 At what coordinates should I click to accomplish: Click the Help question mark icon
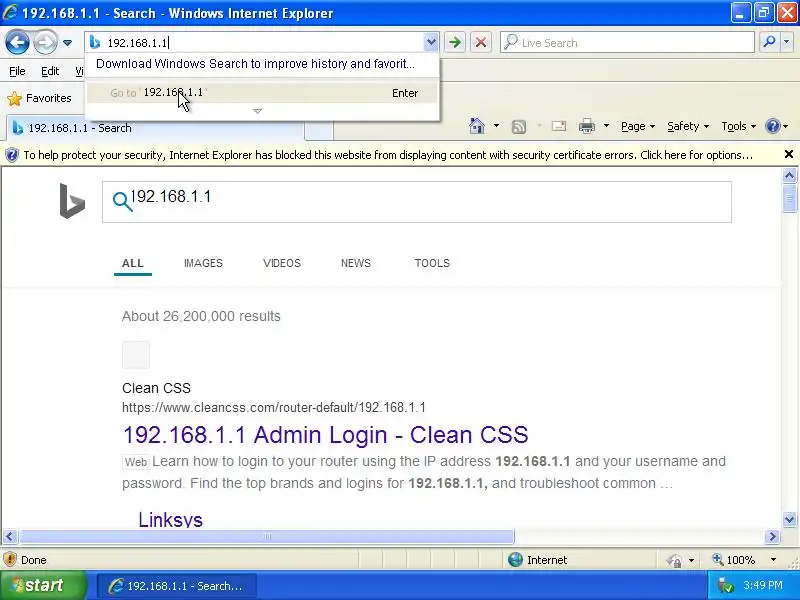(773, 126)
